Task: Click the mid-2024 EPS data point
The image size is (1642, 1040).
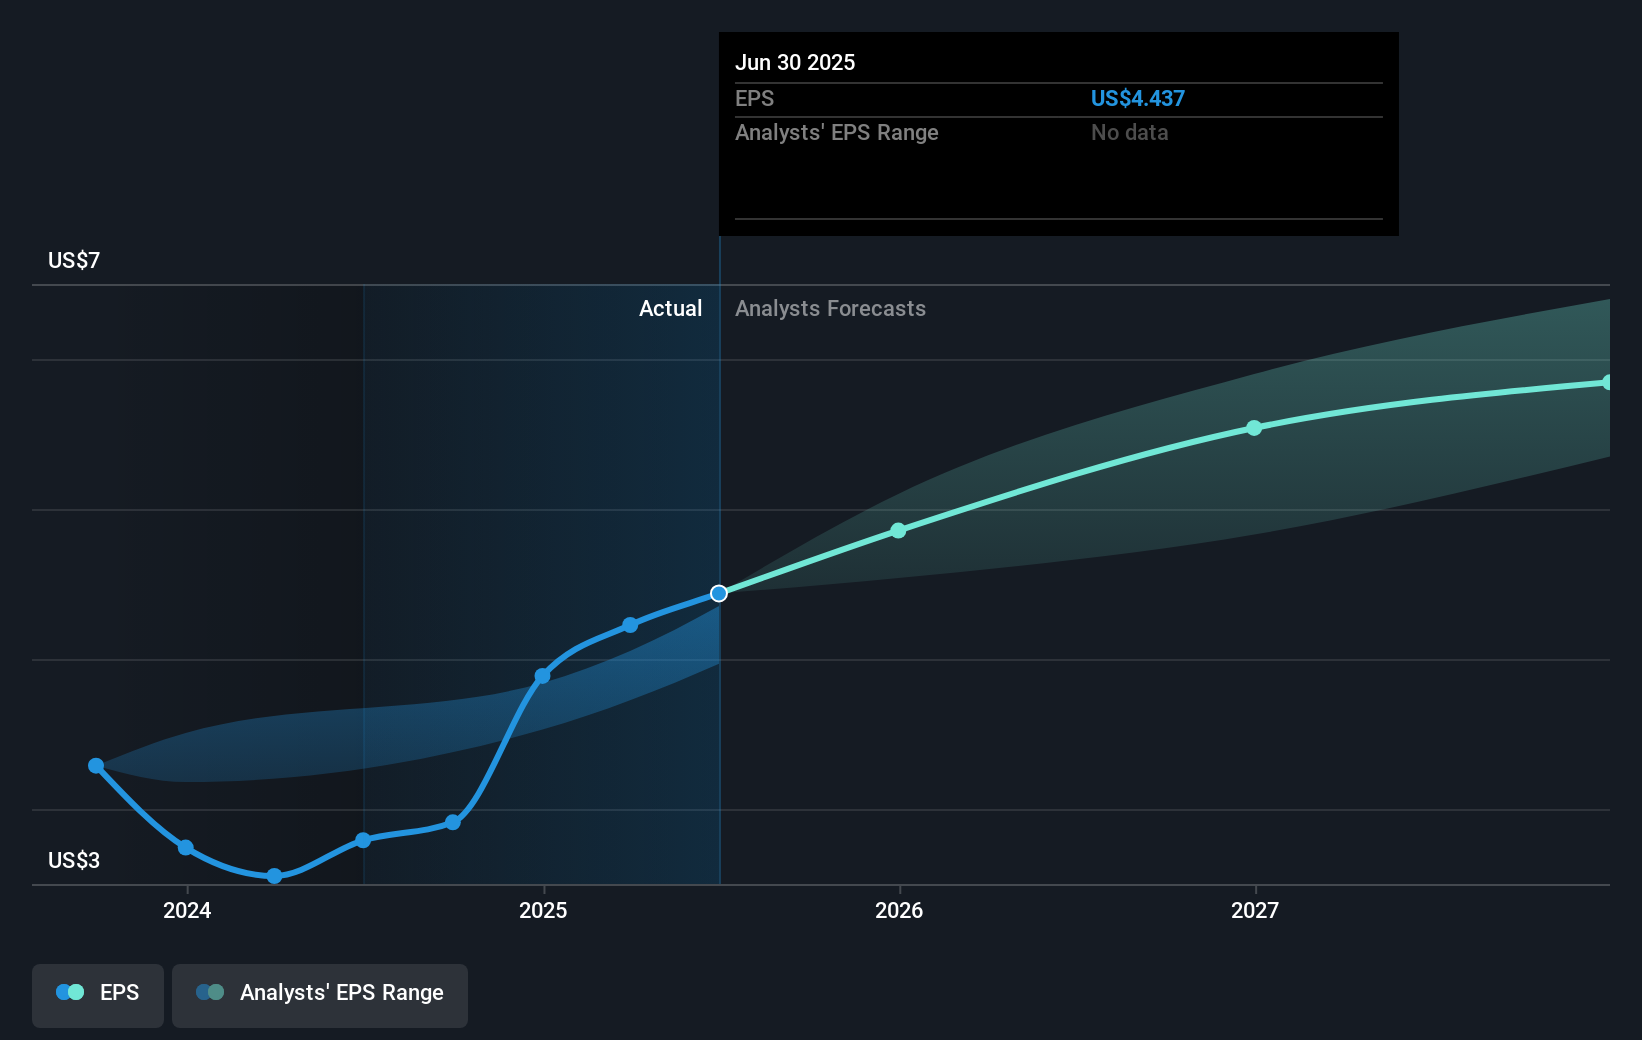Action: tap(363, 840)
